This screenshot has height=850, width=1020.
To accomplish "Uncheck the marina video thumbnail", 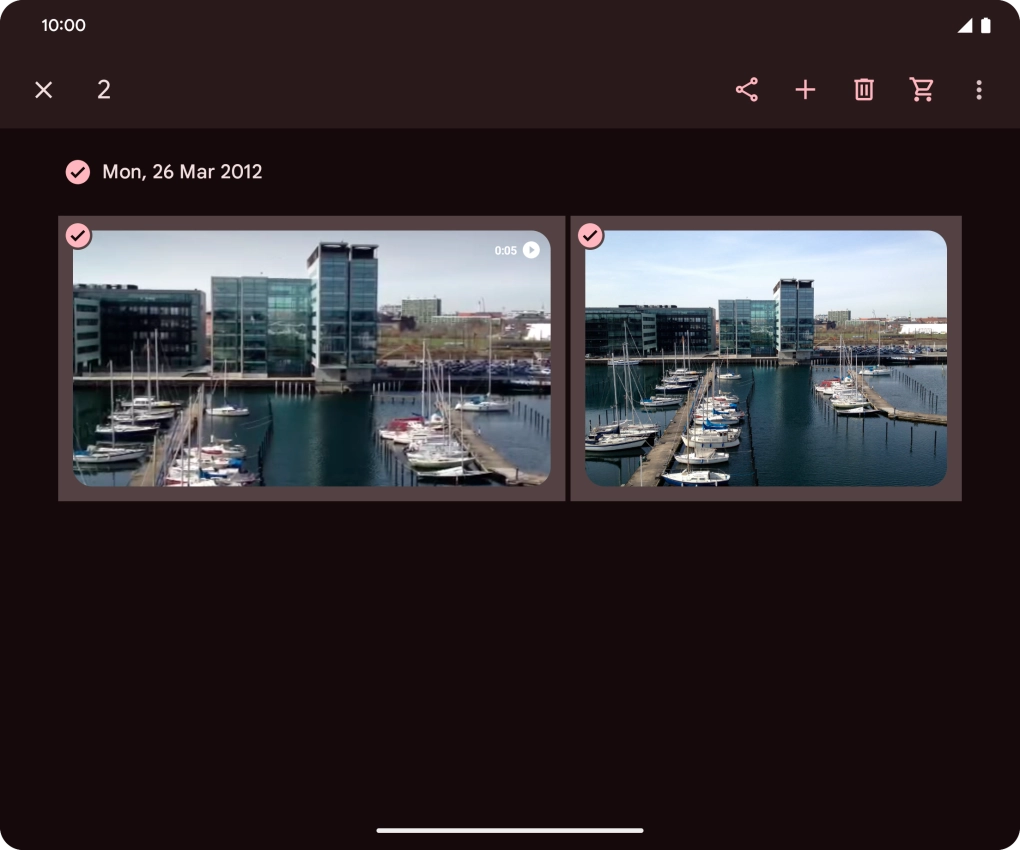I will (x=78, y=236).
